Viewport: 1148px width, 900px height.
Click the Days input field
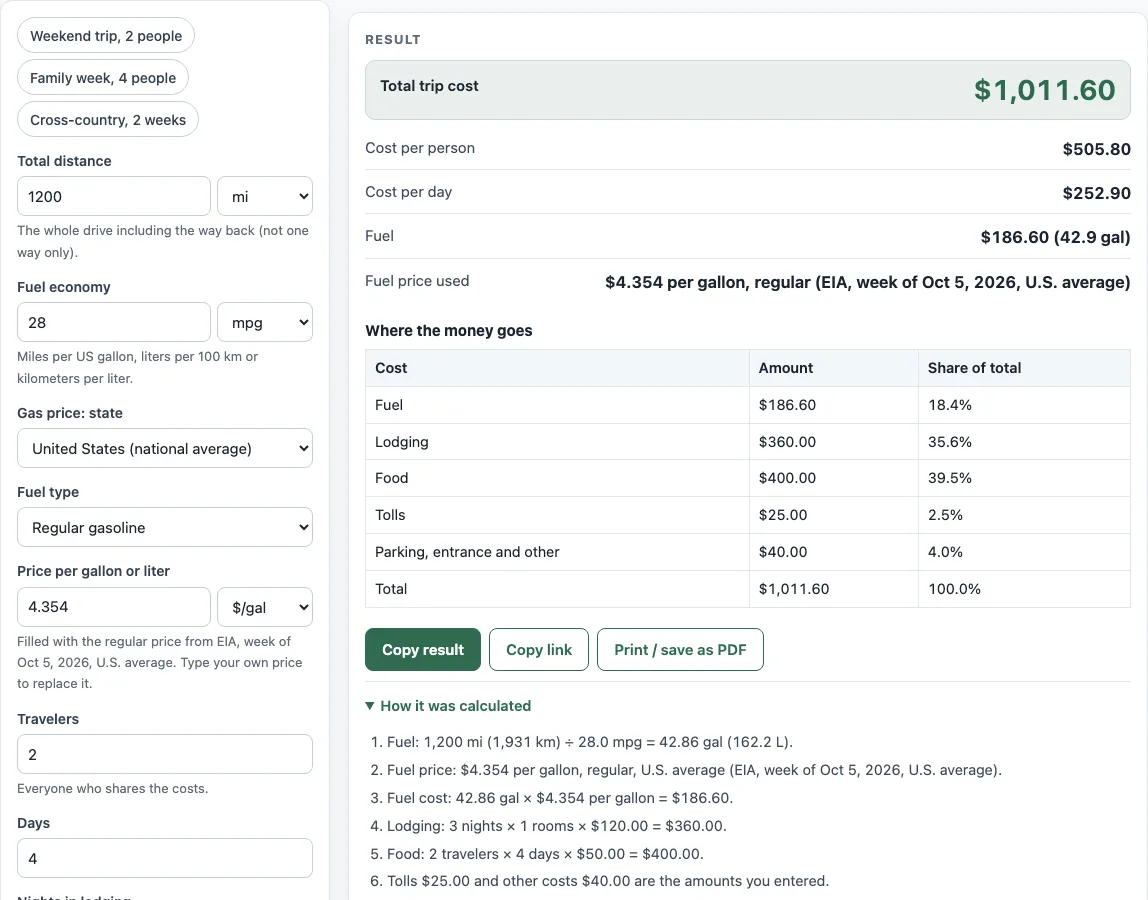click(165, 858)
